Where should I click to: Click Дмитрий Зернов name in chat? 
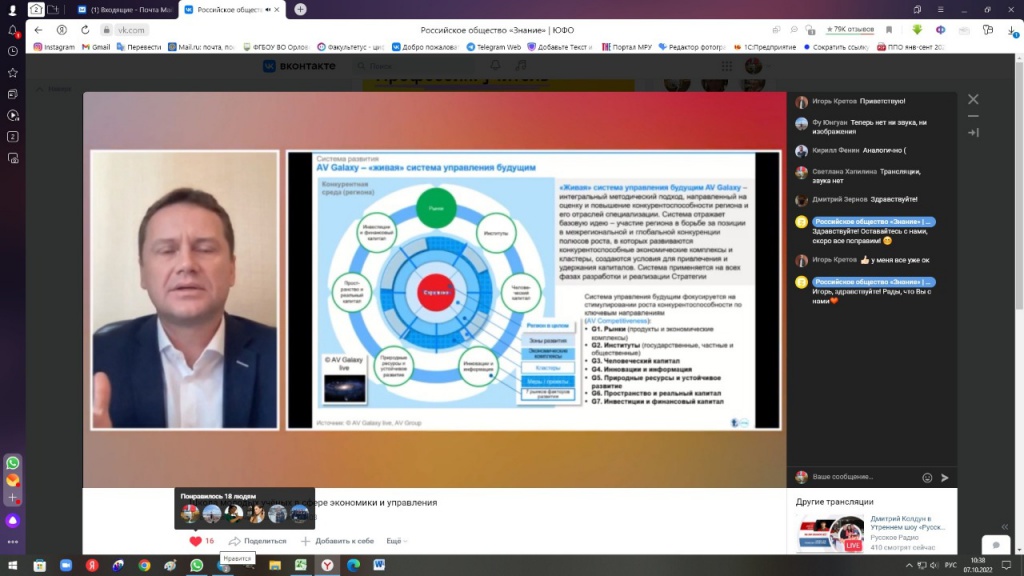point(840,199)
